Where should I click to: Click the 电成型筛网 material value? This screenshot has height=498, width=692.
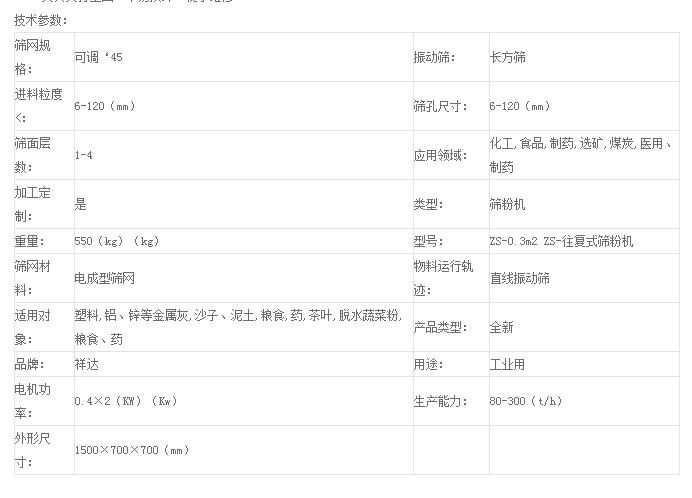tap(104, 278)
